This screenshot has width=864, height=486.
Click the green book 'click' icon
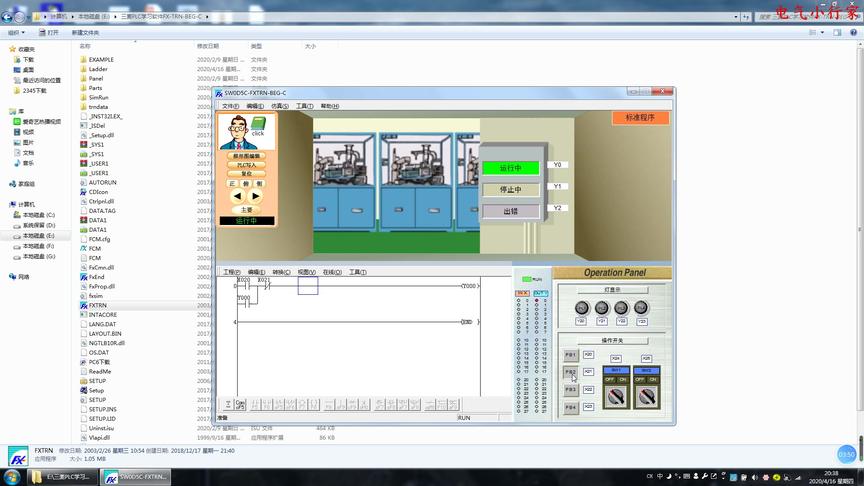[258, 125]
